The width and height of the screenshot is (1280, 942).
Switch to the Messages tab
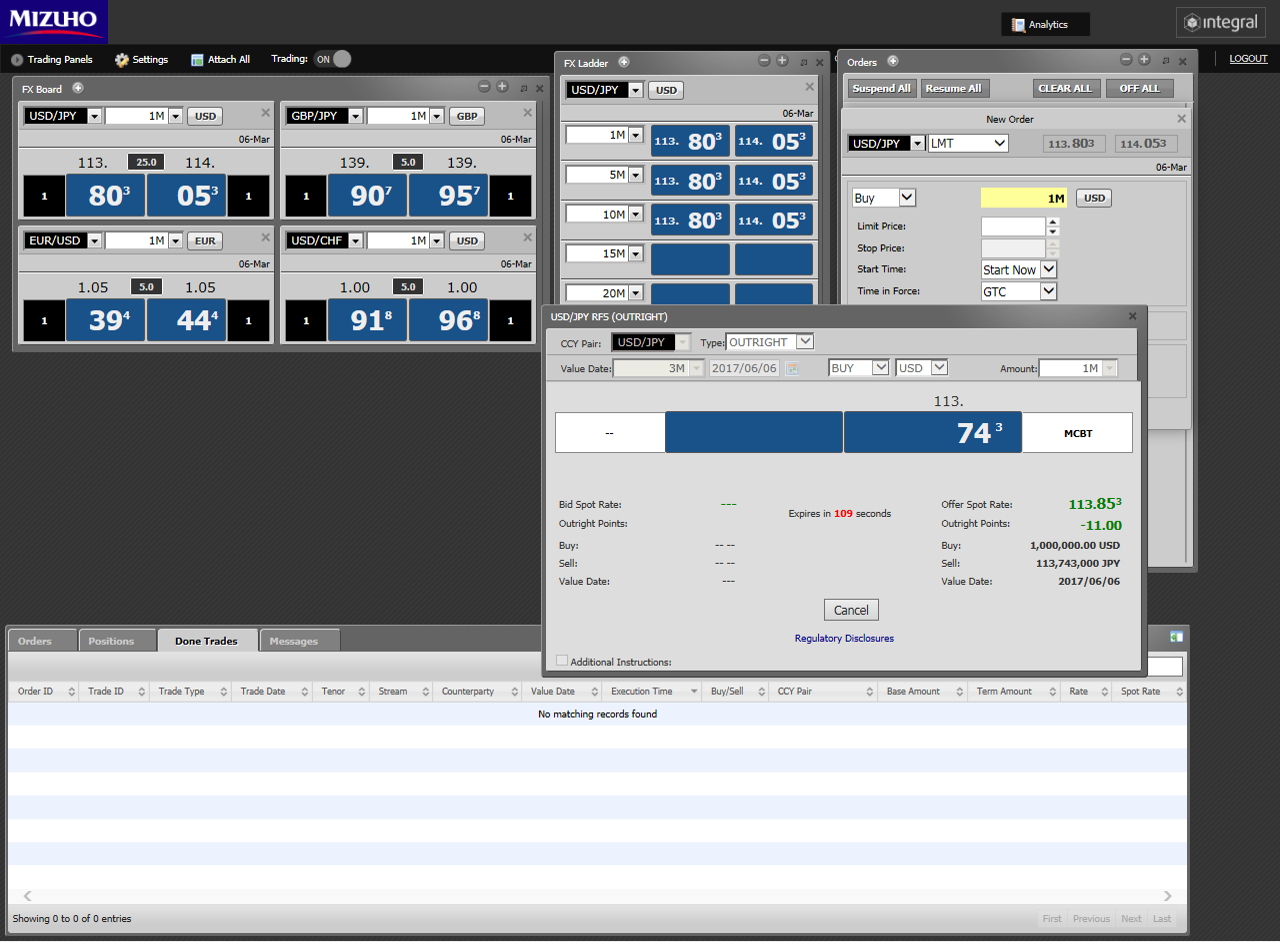click(298, 640)
